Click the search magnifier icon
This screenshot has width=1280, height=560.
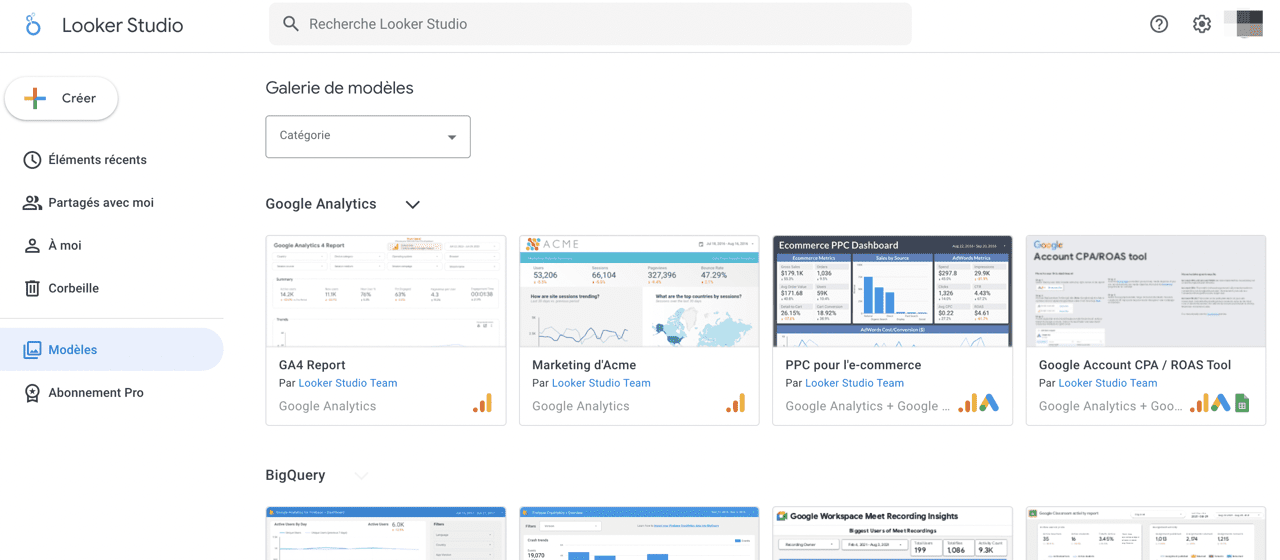tap(291, 24)
